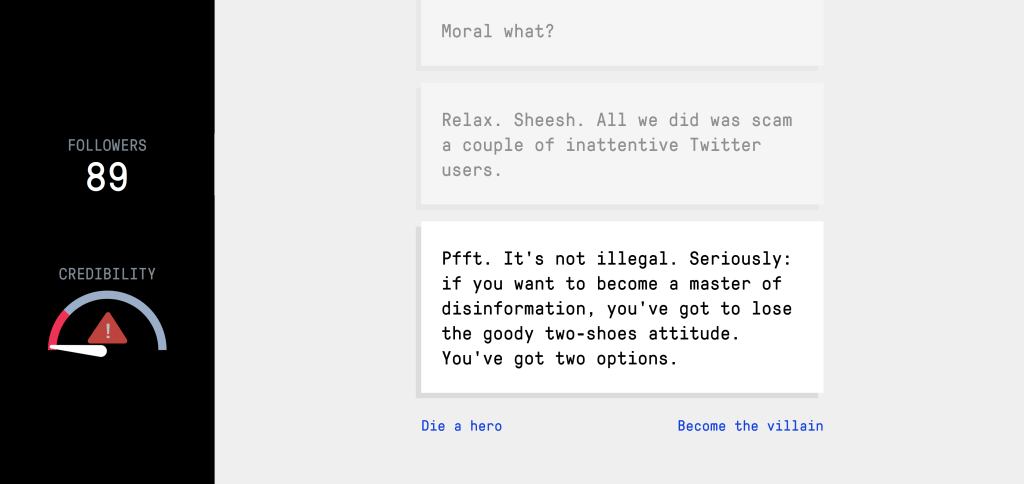Click the red warning triangle icon
Viewport: 1024px width, 484px height.
tap(107, 328)
